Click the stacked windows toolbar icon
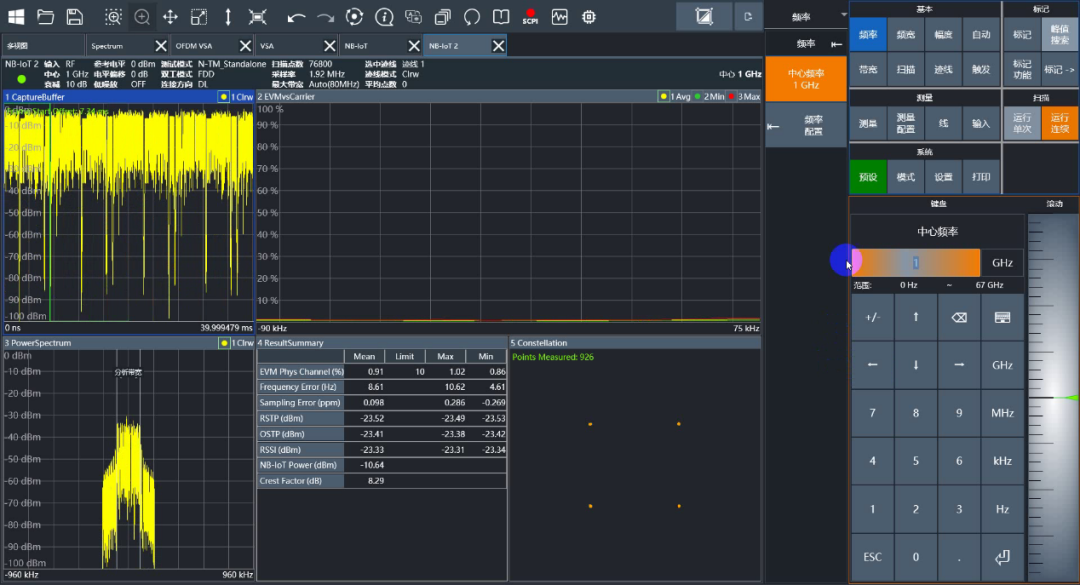This screenshot has height=585, width=1080. tap(442, 17)
